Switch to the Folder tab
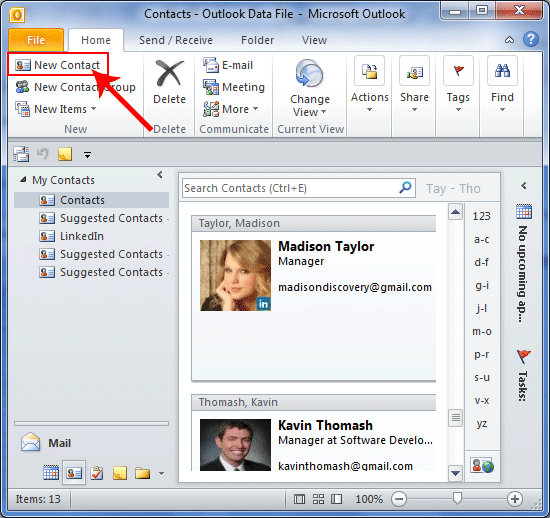 coord(257,40)
